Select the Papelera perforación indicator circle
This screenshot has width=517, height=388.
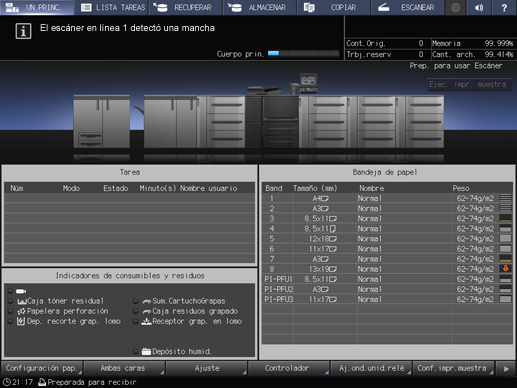(x=11, y=311)
